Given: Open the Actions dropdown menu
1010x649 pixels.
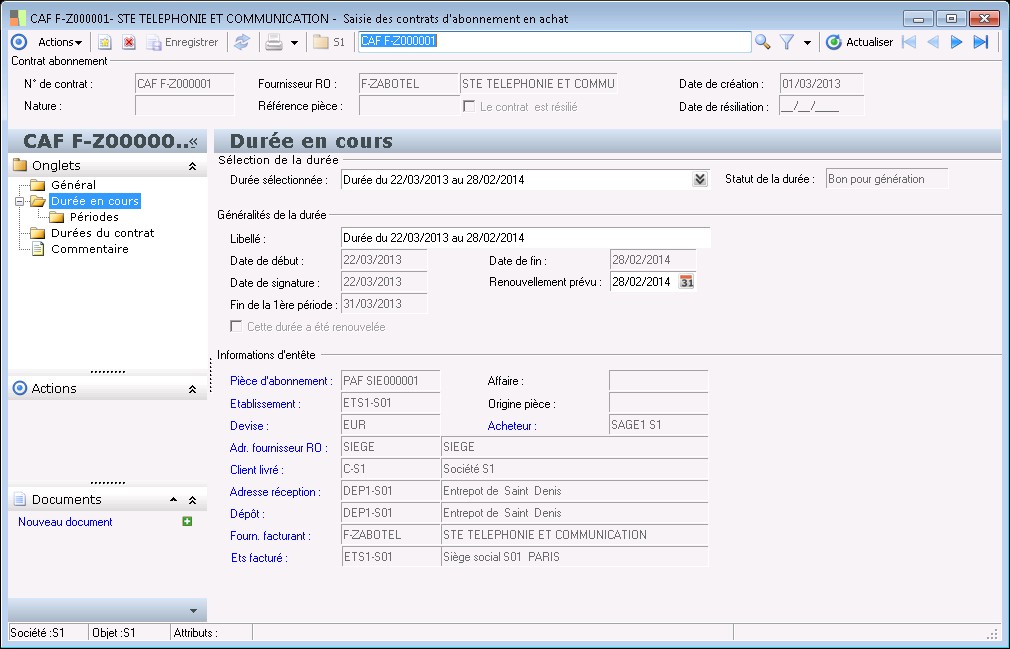Looking at the screenshot, I should pyautogui.click(x=59, y=42).
